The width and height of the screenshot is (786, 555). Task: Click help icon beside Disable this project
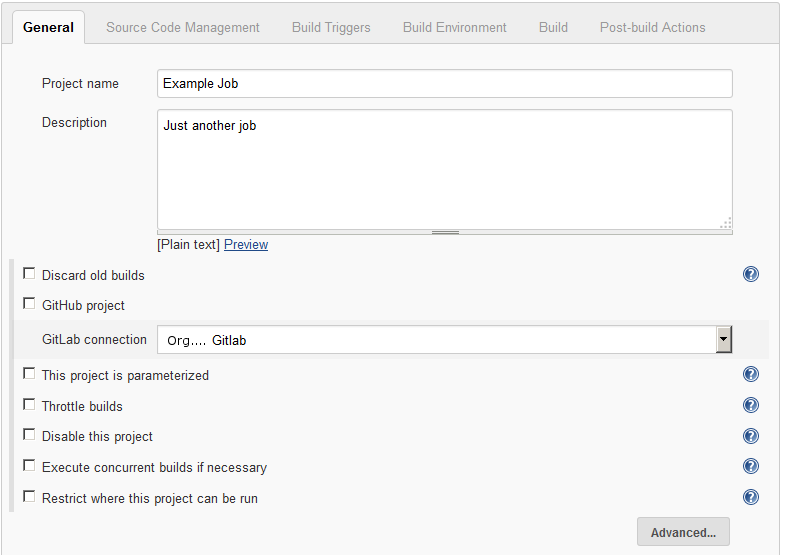click(750, 436)
